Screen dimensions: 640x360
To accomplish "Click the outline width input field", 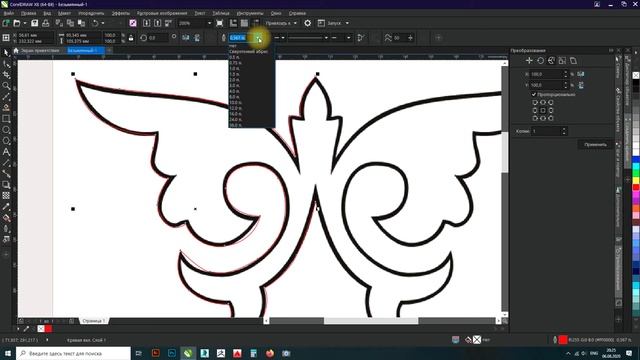I will [241, 38].
